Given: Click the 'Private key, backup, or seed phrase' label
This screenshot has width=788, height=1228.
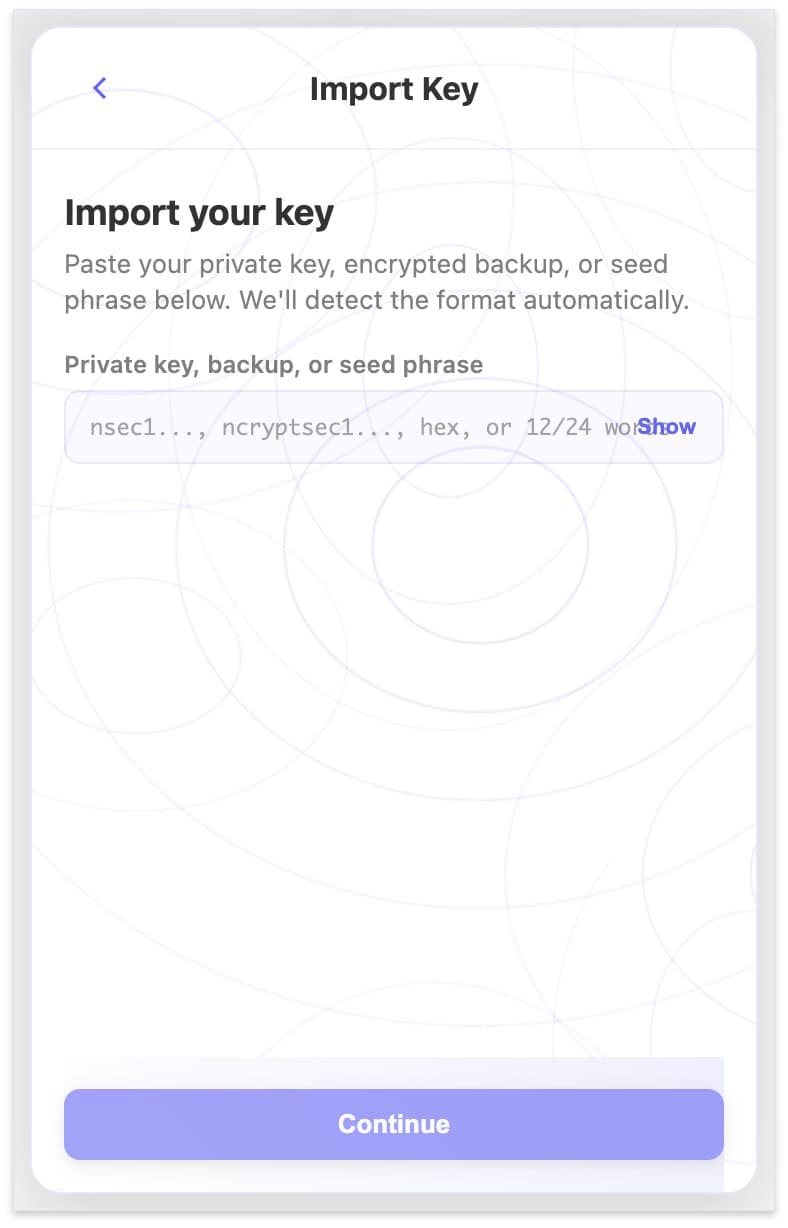Looking at the screenshot, I should tap(272, 364).
